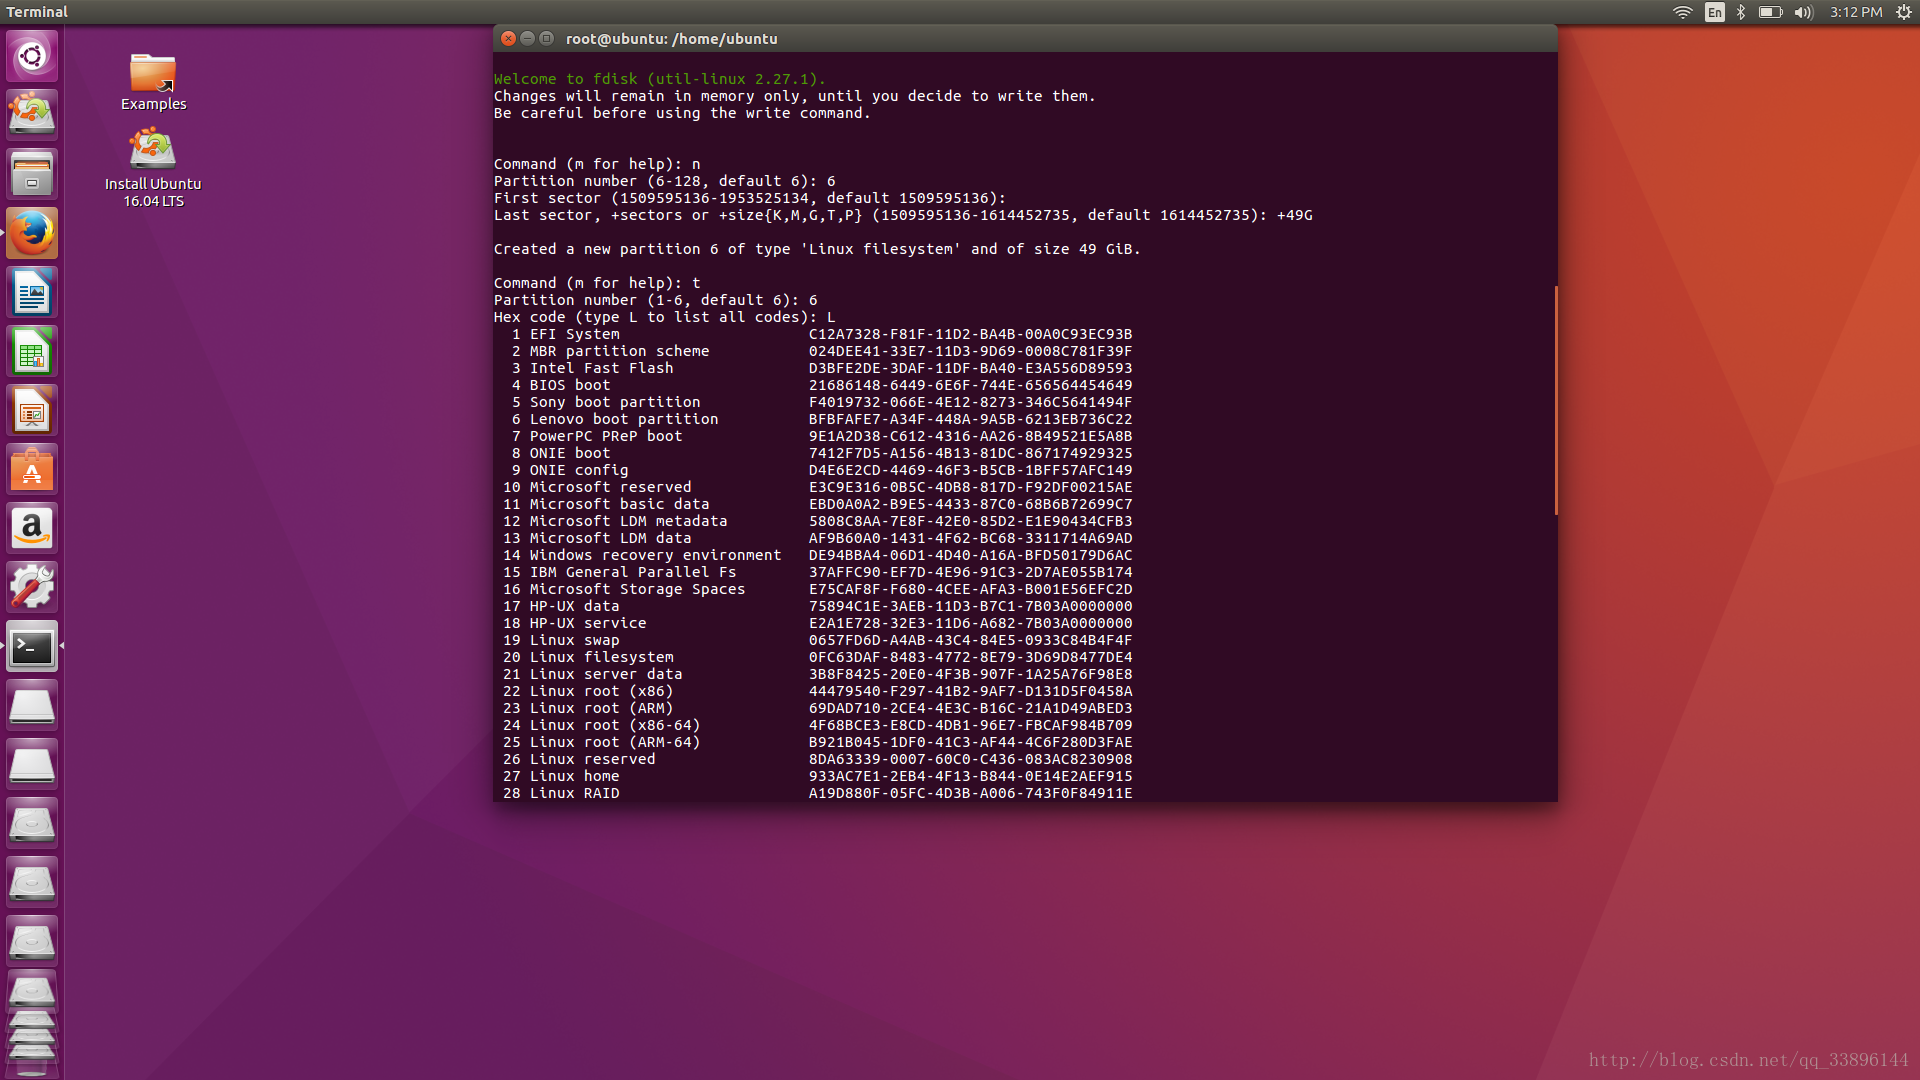Focus the Terminal launcher icon
1920x1080 pixels.
click(32, 646)
